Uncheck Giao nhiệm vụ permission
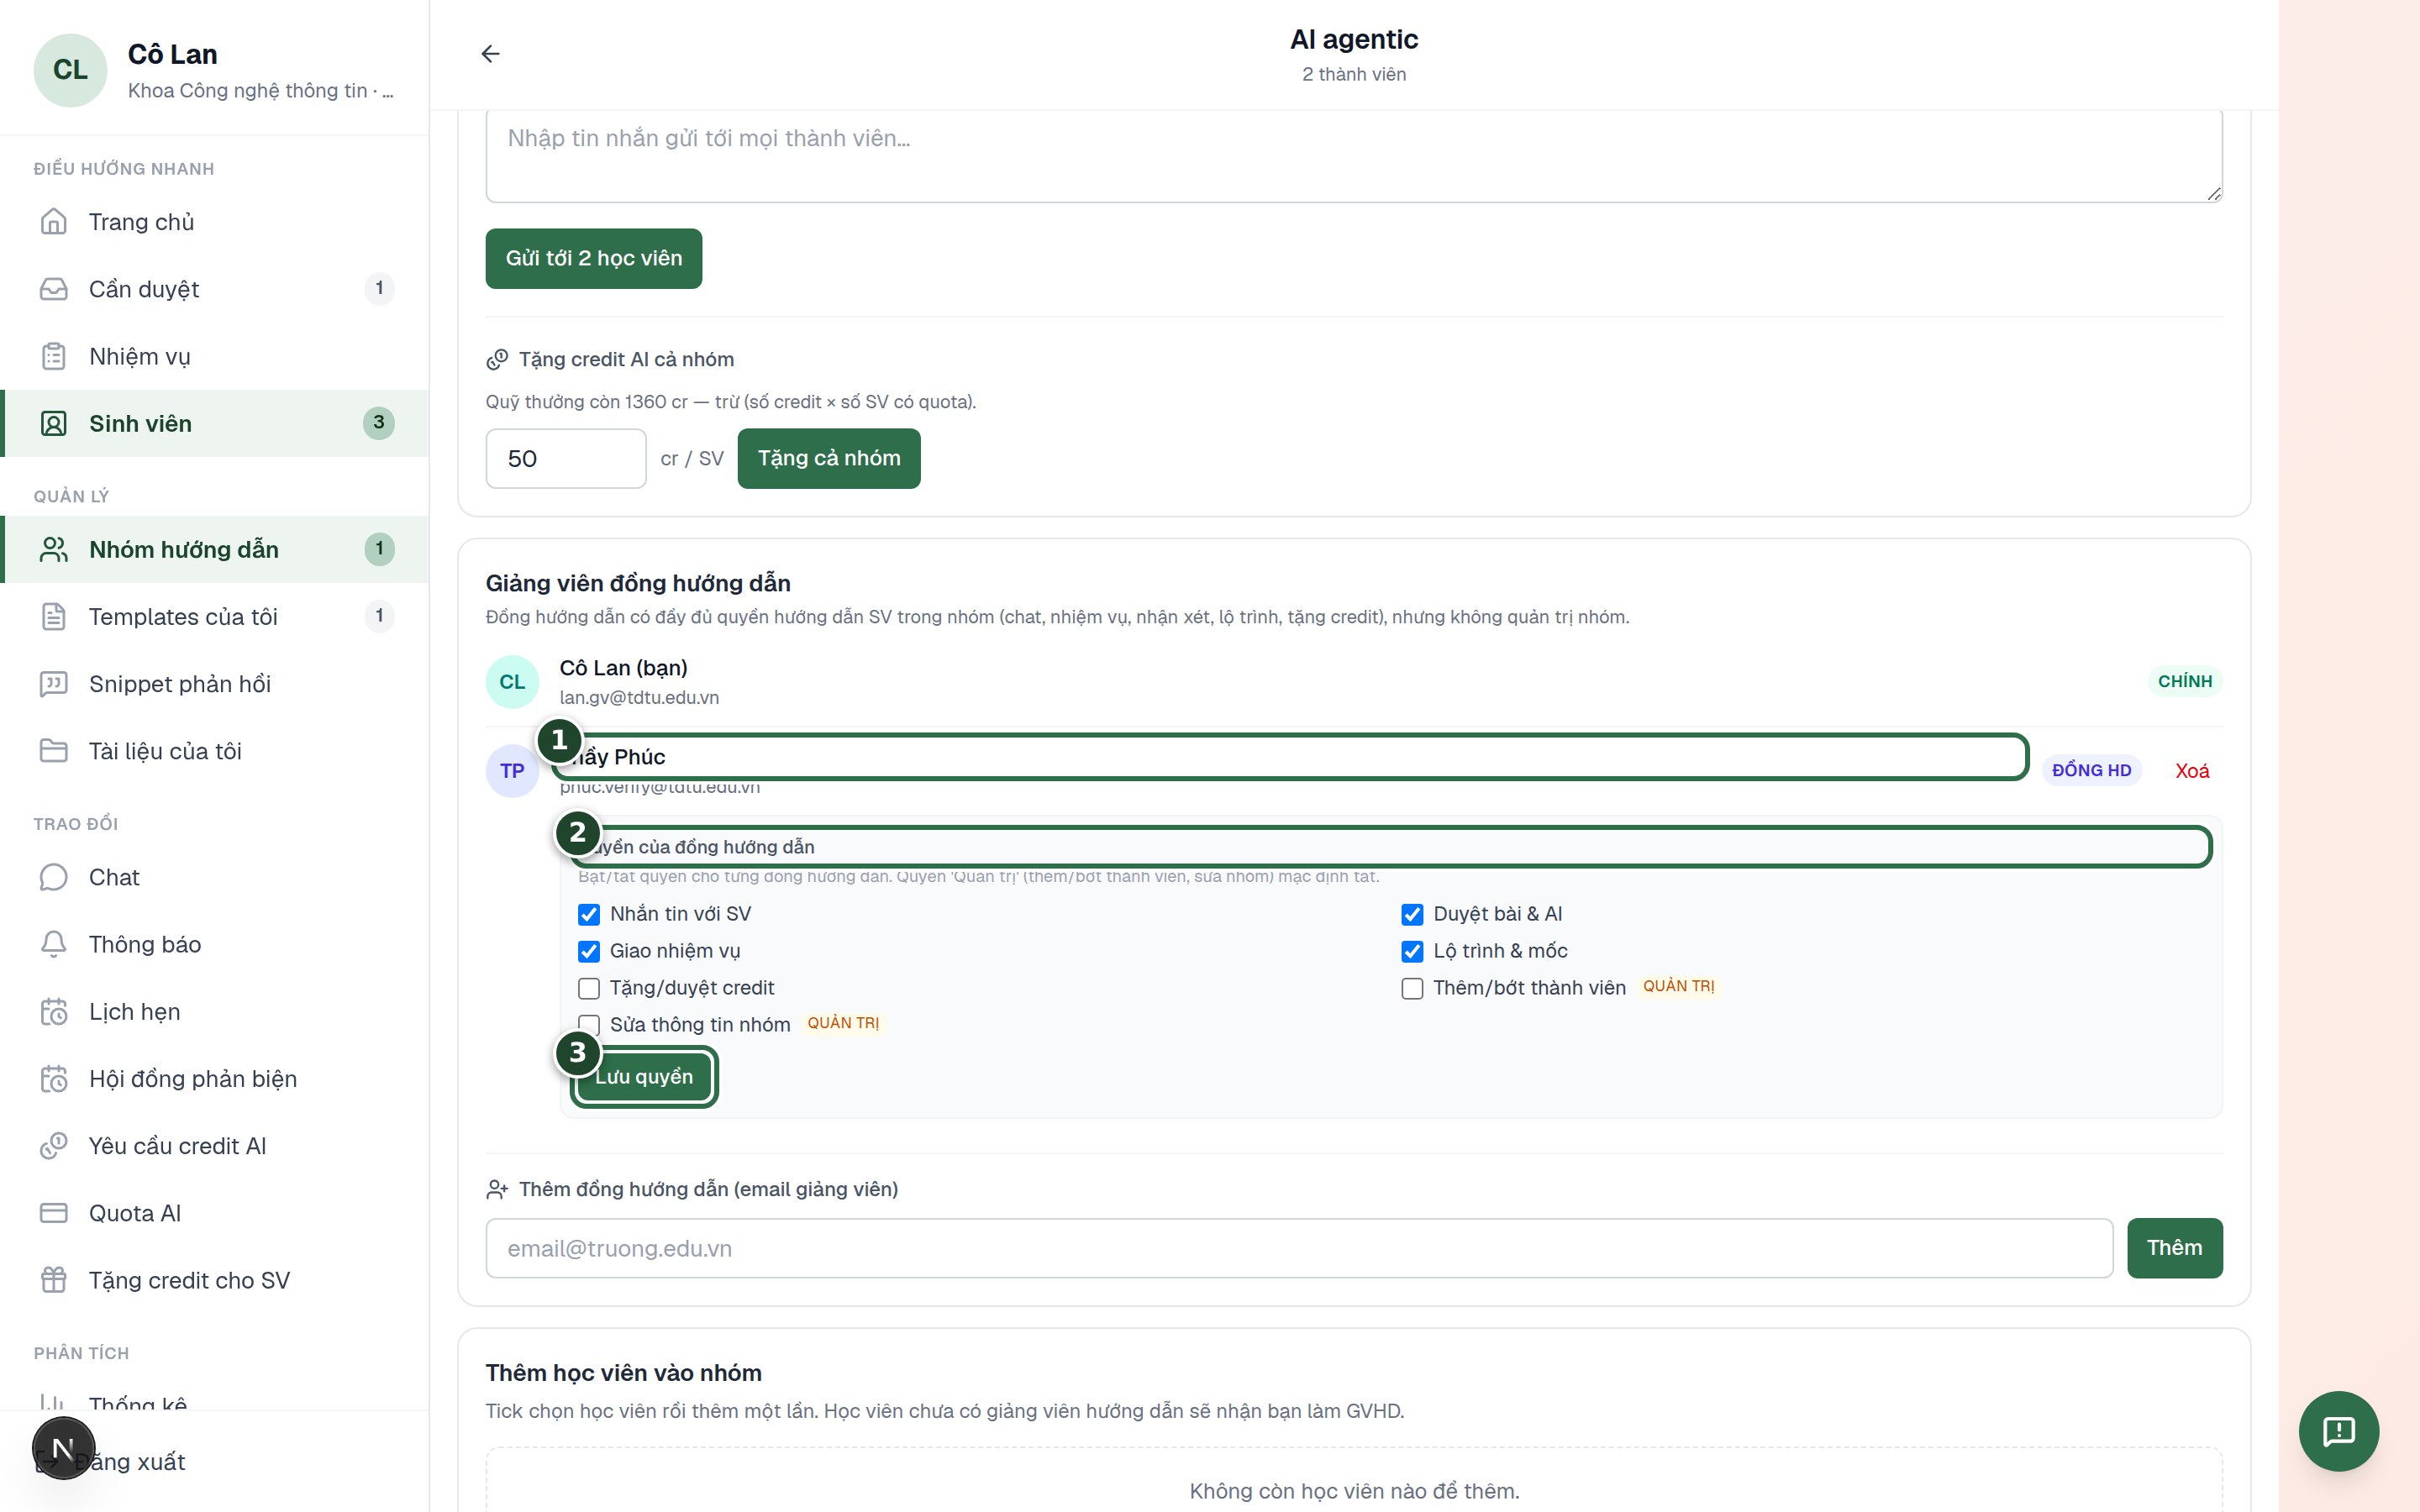The width and height of the screenshot is (2420, 1512). coord(589,951)
